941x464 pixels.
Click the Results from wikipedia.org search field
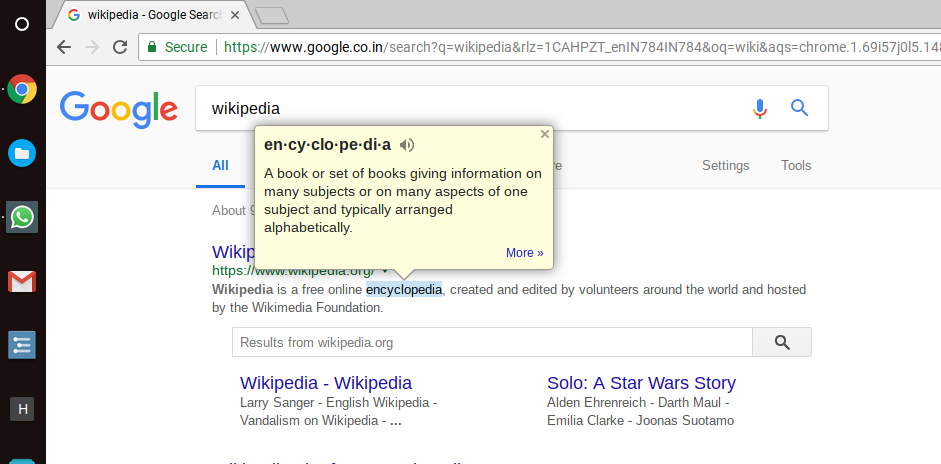(x=492, y=342)
